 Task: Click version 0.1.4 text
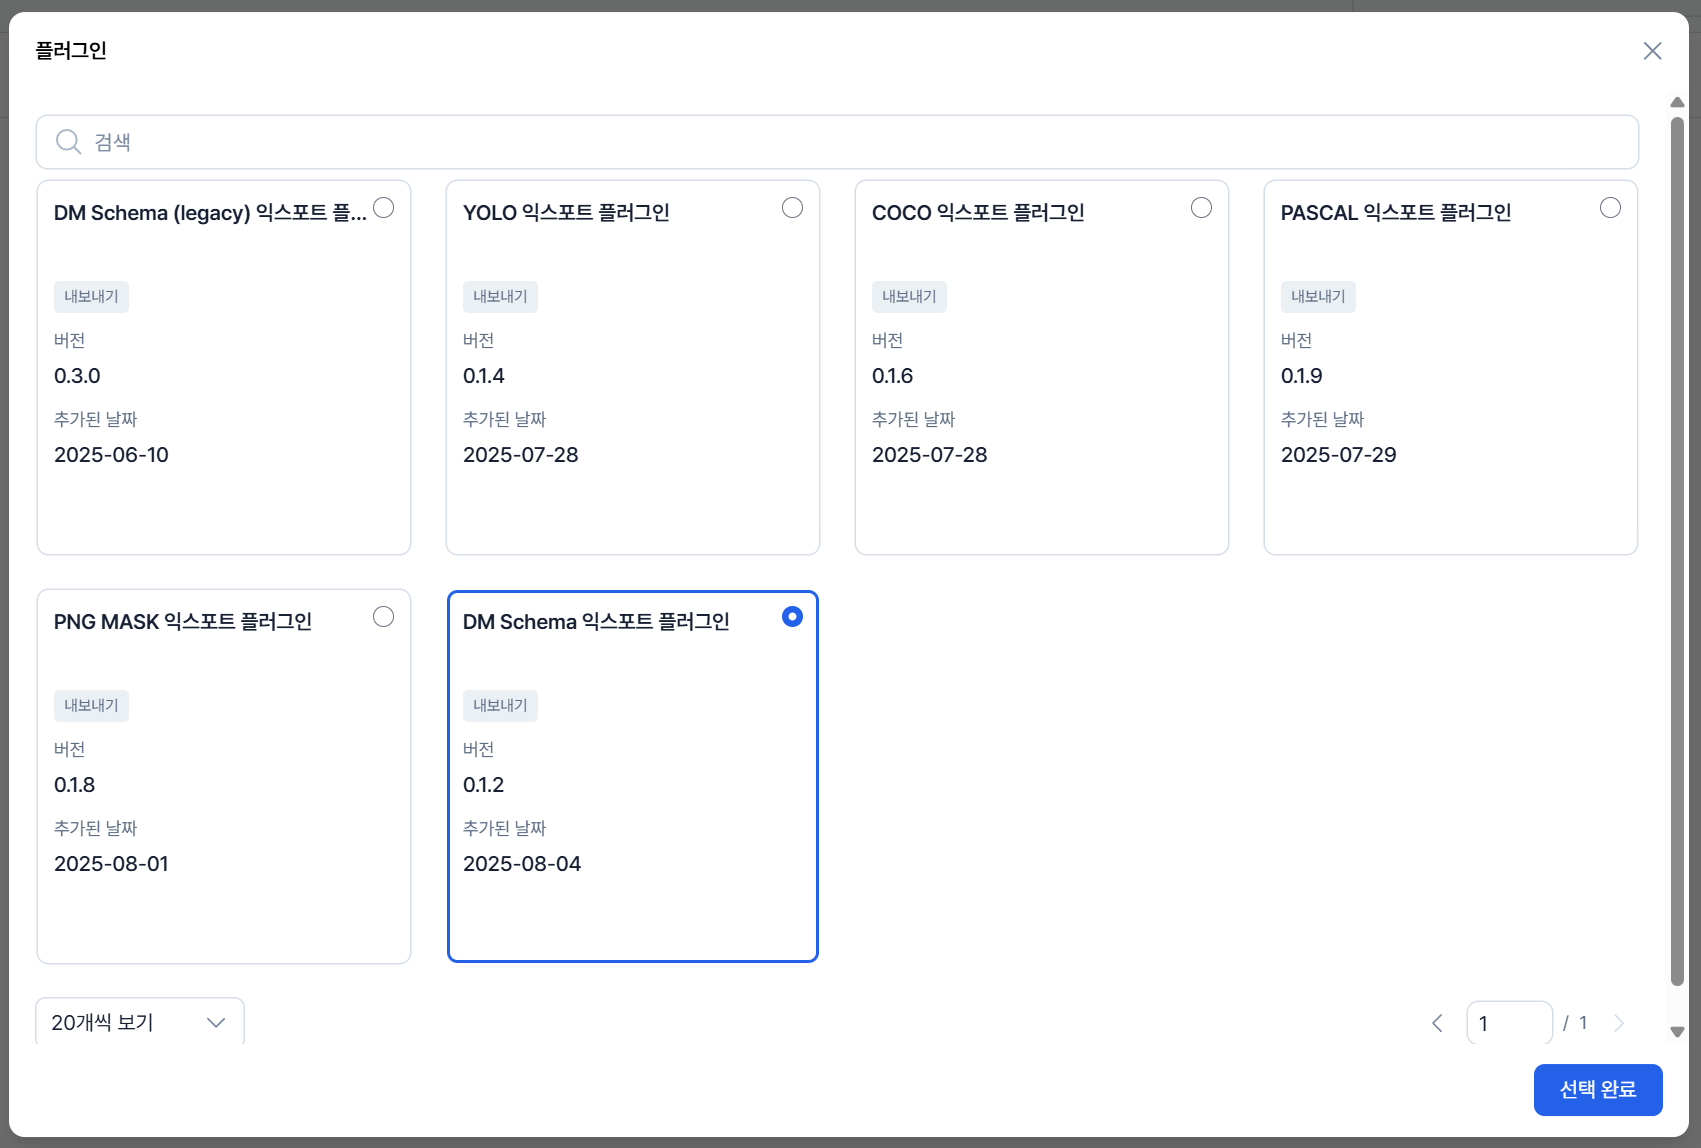484,376
